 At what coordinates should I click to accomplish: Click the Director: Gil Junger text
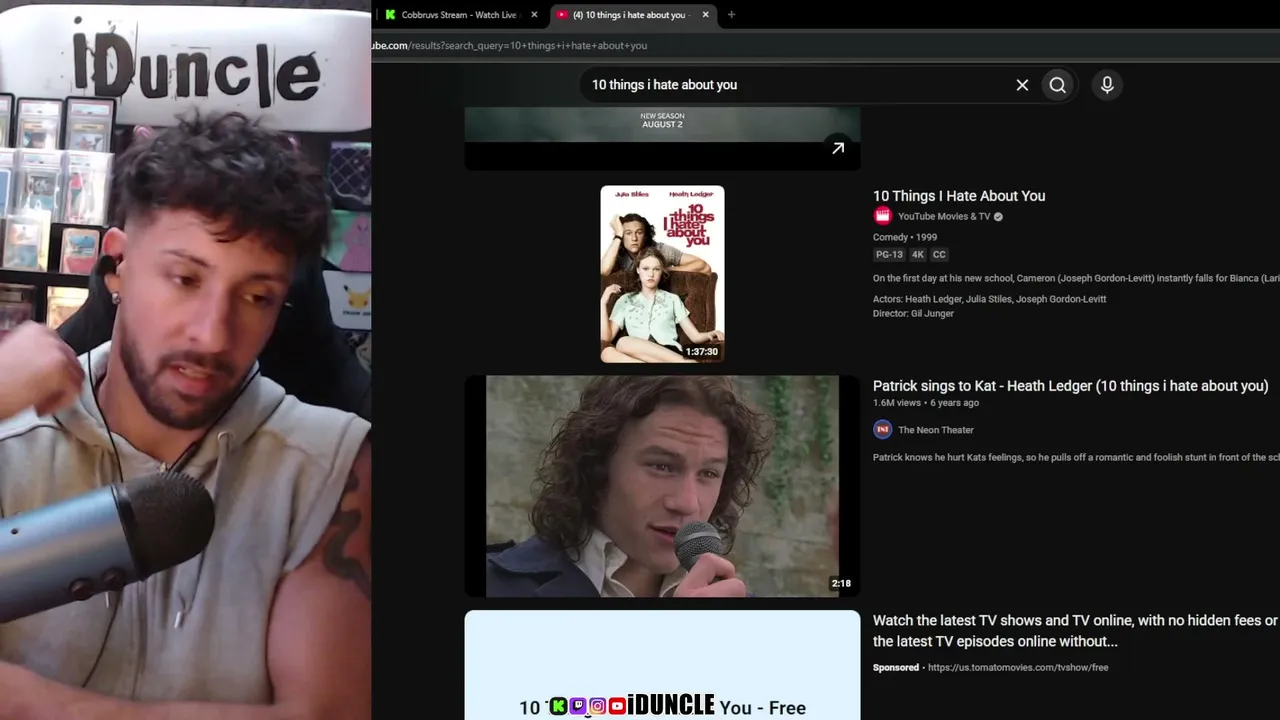click(x=913, y=313)
